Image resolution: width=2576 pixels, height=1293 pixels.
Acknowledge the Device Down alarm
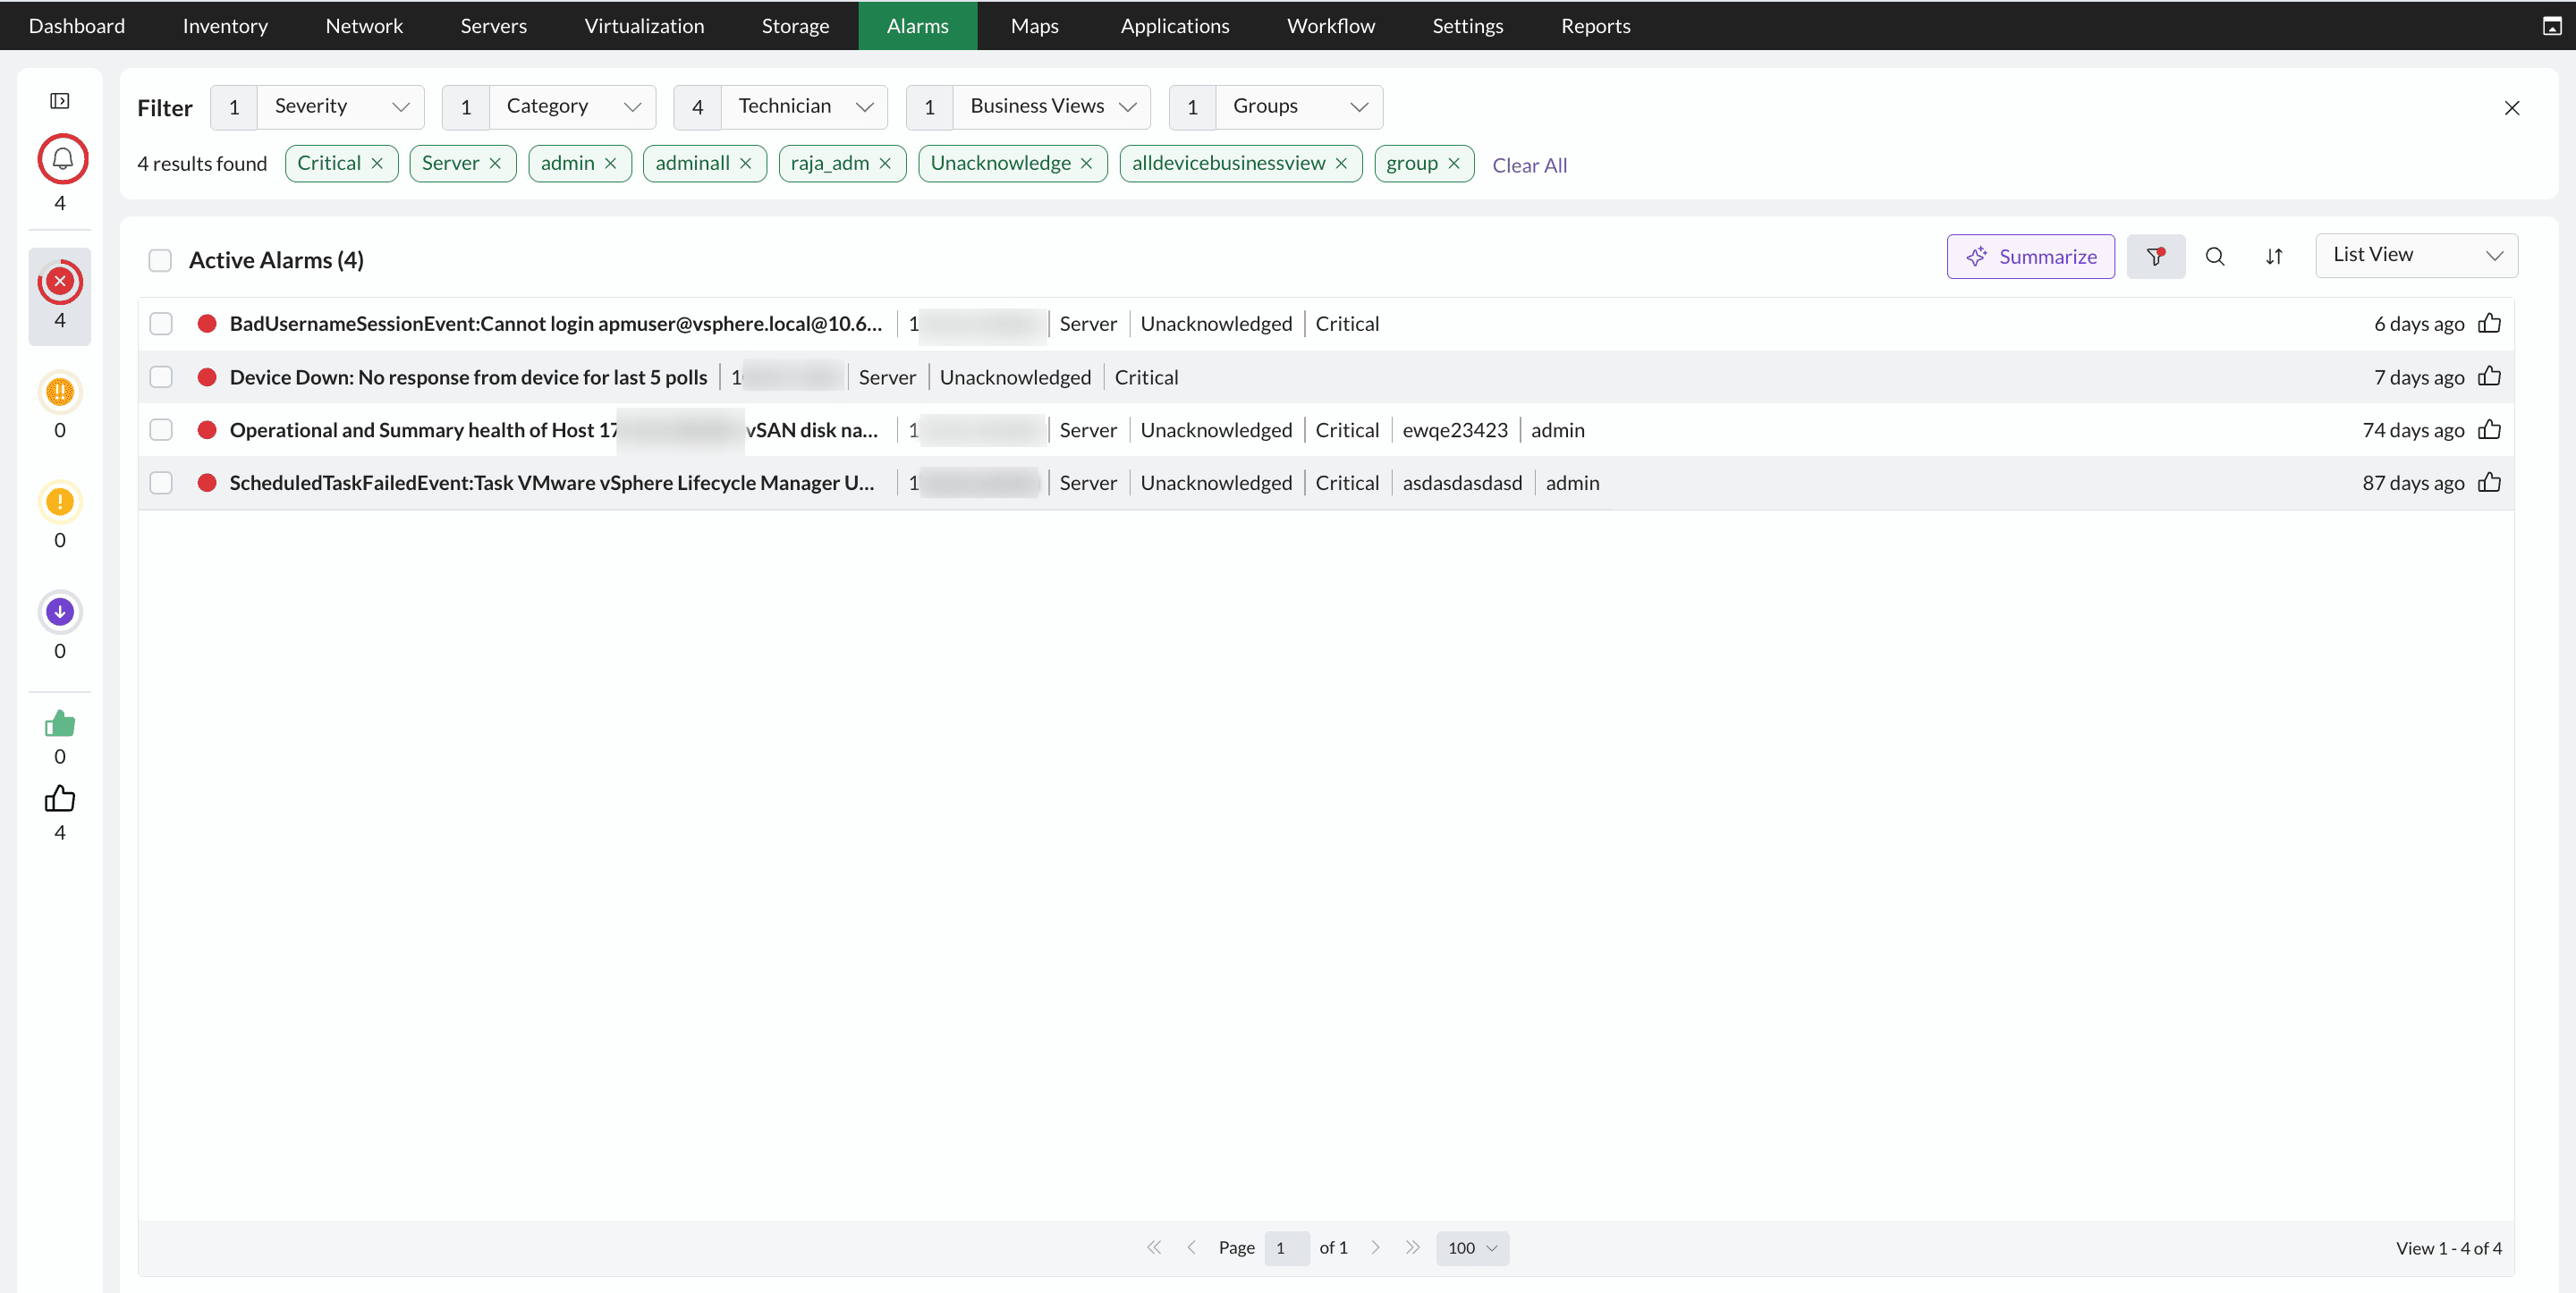pyautogui.click(x=2490, y=377)
